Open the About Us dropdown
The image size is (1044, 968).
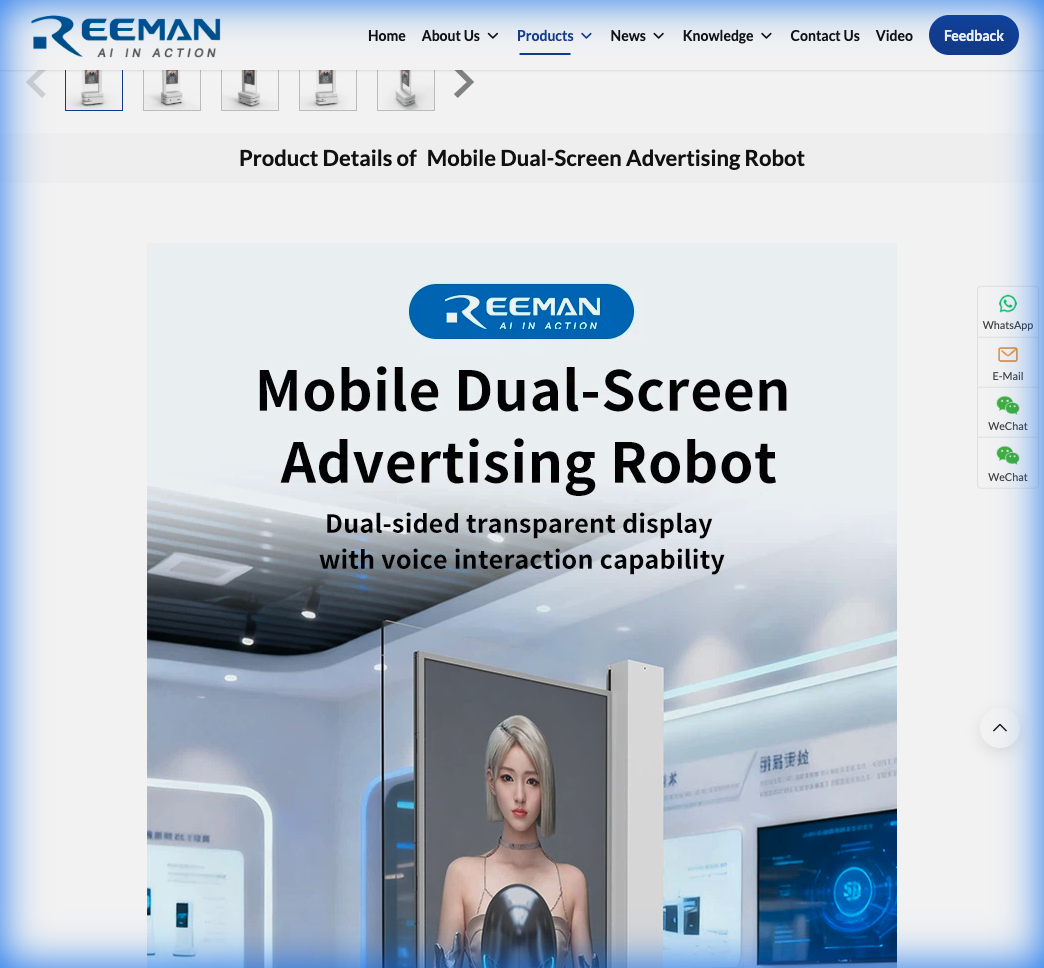(459, 35)
